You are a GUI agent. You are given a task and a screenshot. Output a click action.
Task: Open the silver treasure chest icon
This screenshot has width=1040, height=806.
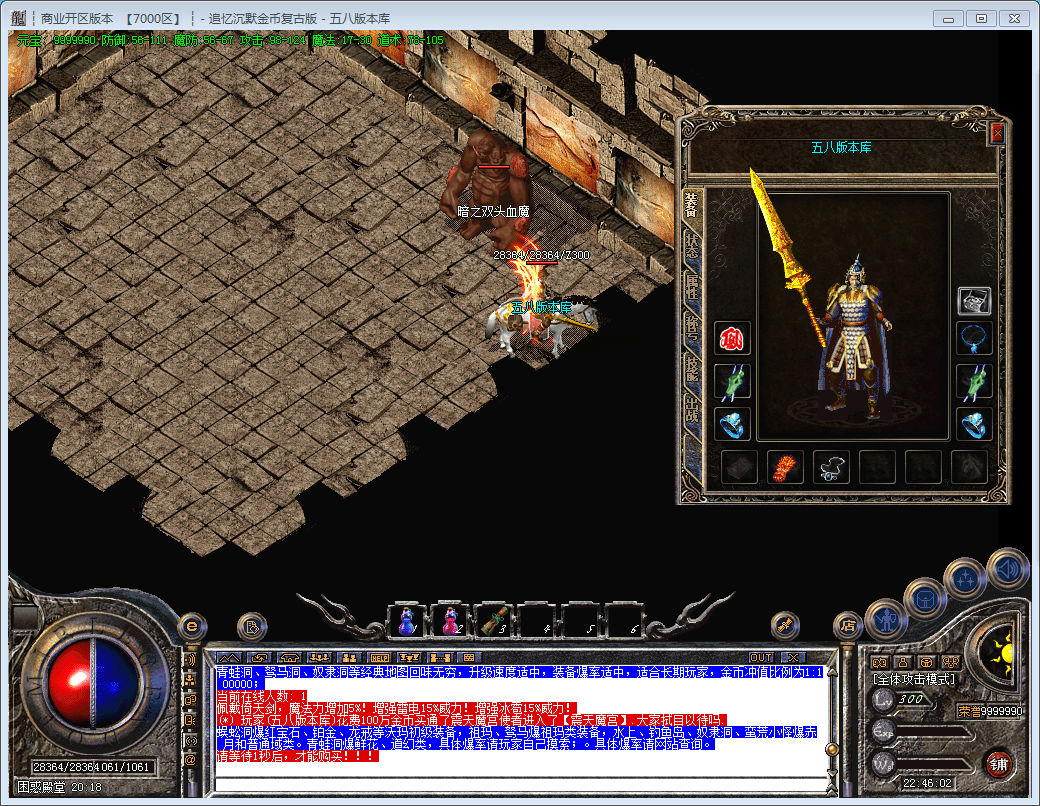[974, 301]
